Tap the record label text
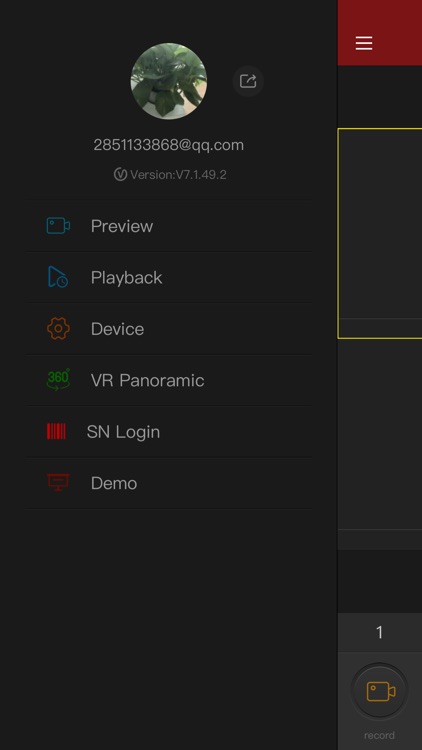Screen dimensions: 422x750 click(379, 735)
